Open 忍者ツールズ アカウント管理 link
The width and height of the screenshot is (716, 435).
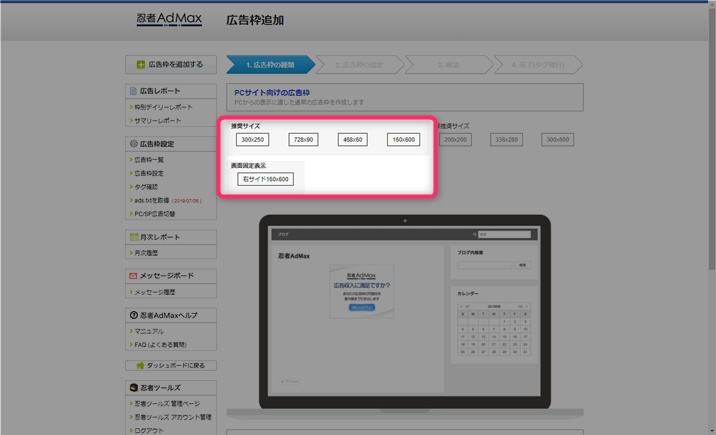point(173,417)
